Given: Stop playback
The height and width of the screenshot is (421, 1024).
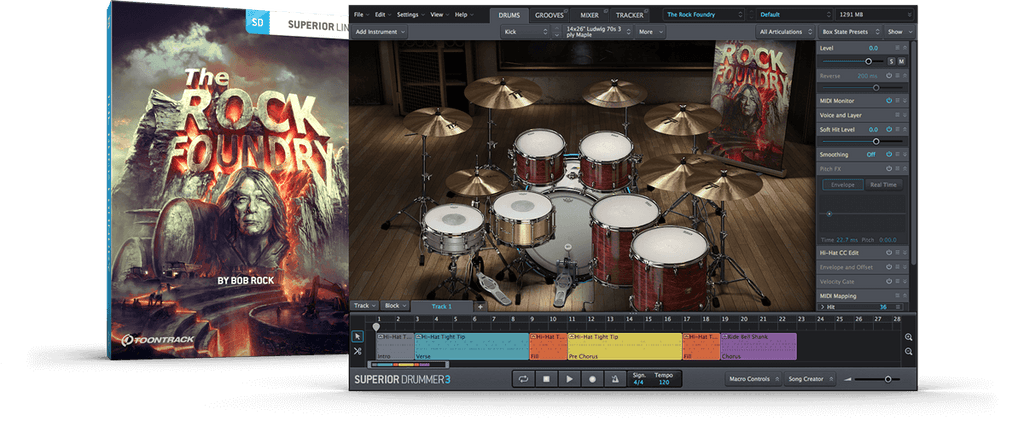Looking at the screenshot, I should point(546,379).
